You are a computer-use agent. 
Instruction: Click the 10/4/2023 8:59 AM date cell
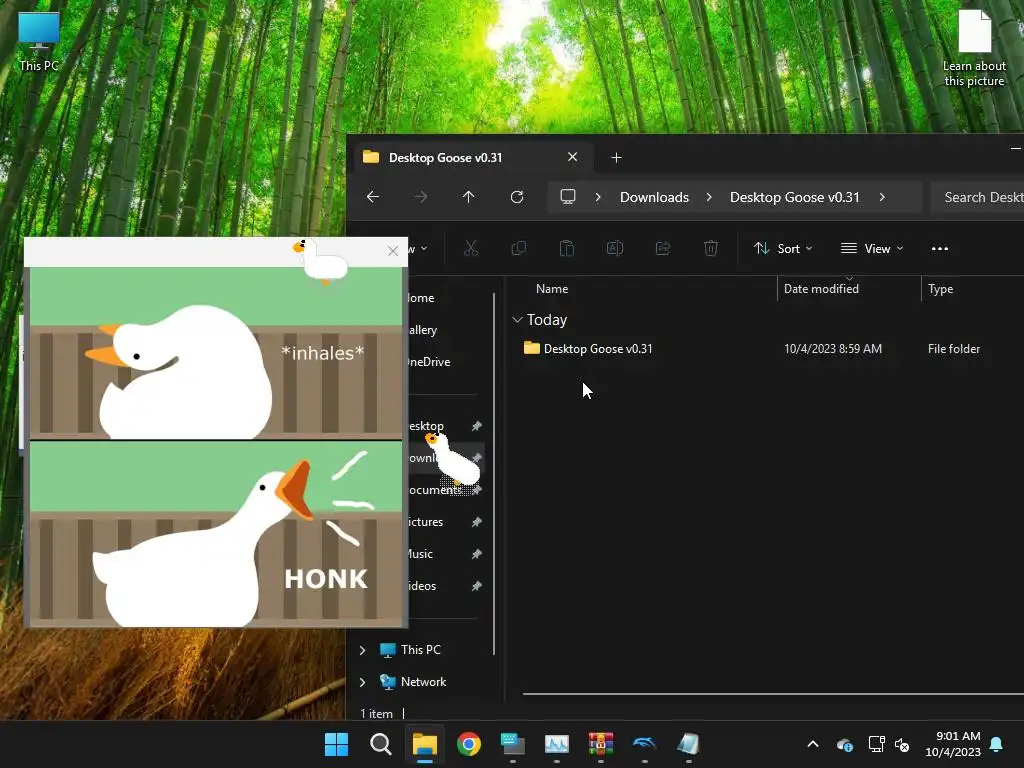833,349
